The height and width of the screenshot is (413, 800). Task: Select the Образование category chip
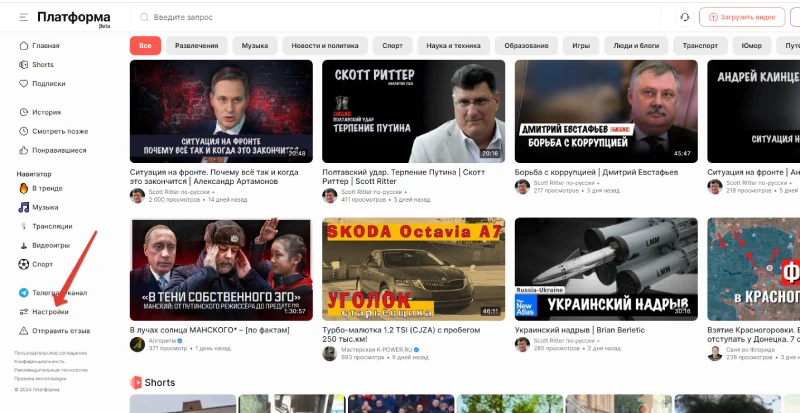pyautogui.click(x=526, y=45)
